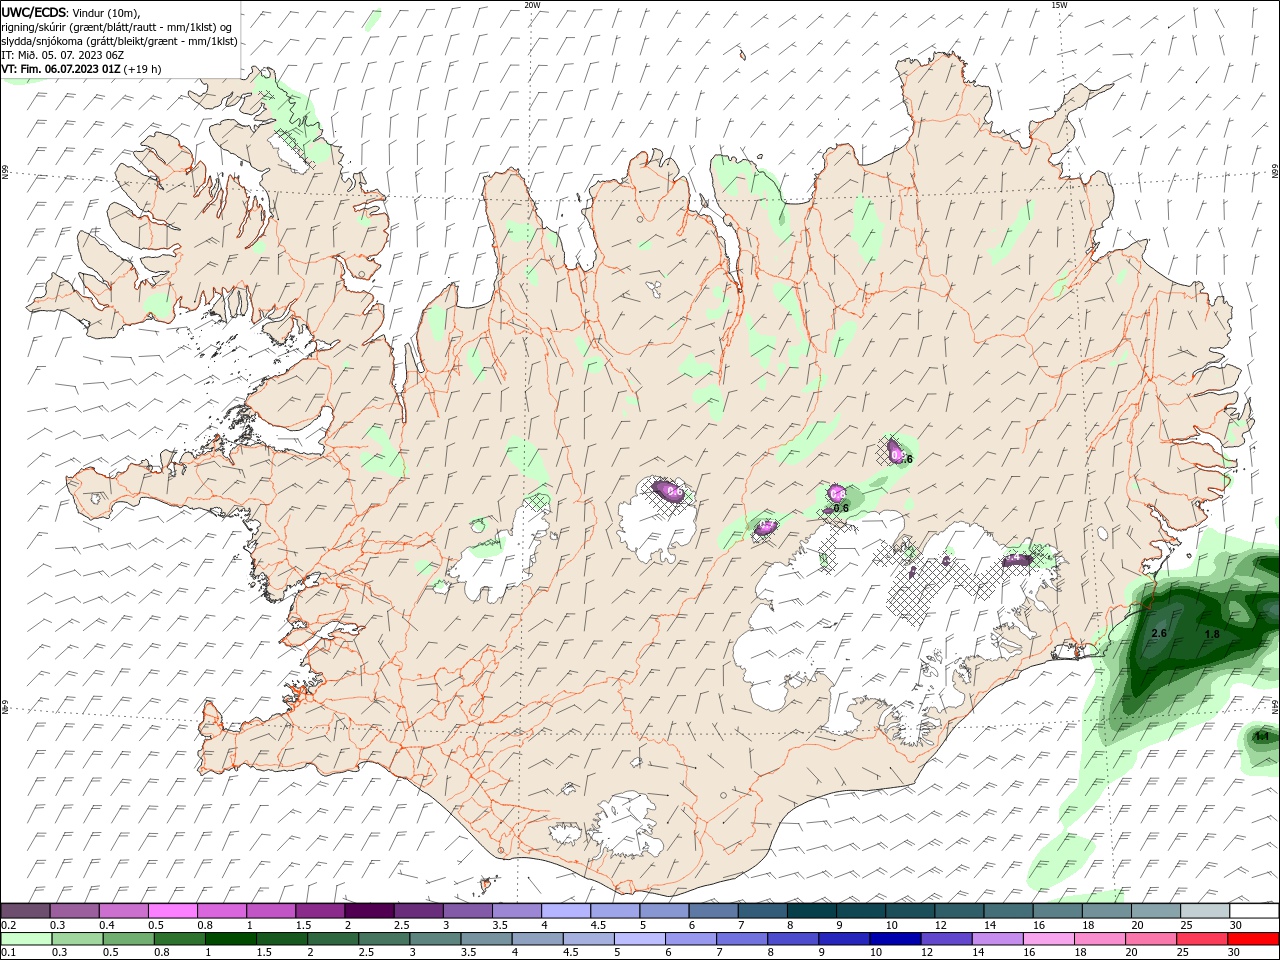1280x960 pixels.
Task: Click the 15W longitude label
Action: (1059, 5)
